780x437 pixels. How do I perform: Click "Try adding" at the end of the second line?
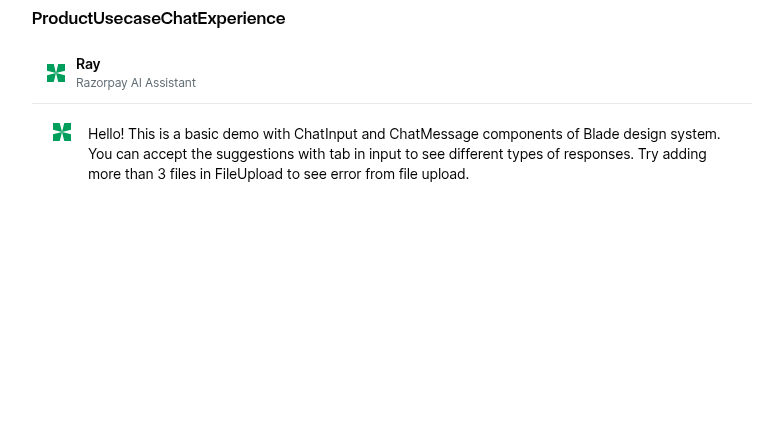pos(672,154)
